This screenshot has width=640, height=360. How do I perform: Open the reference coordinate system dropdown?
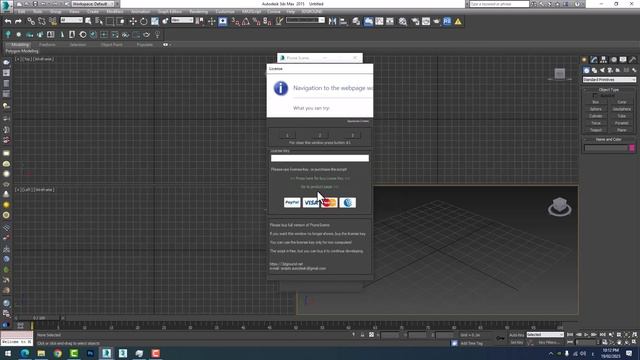(x=182, y=20)
